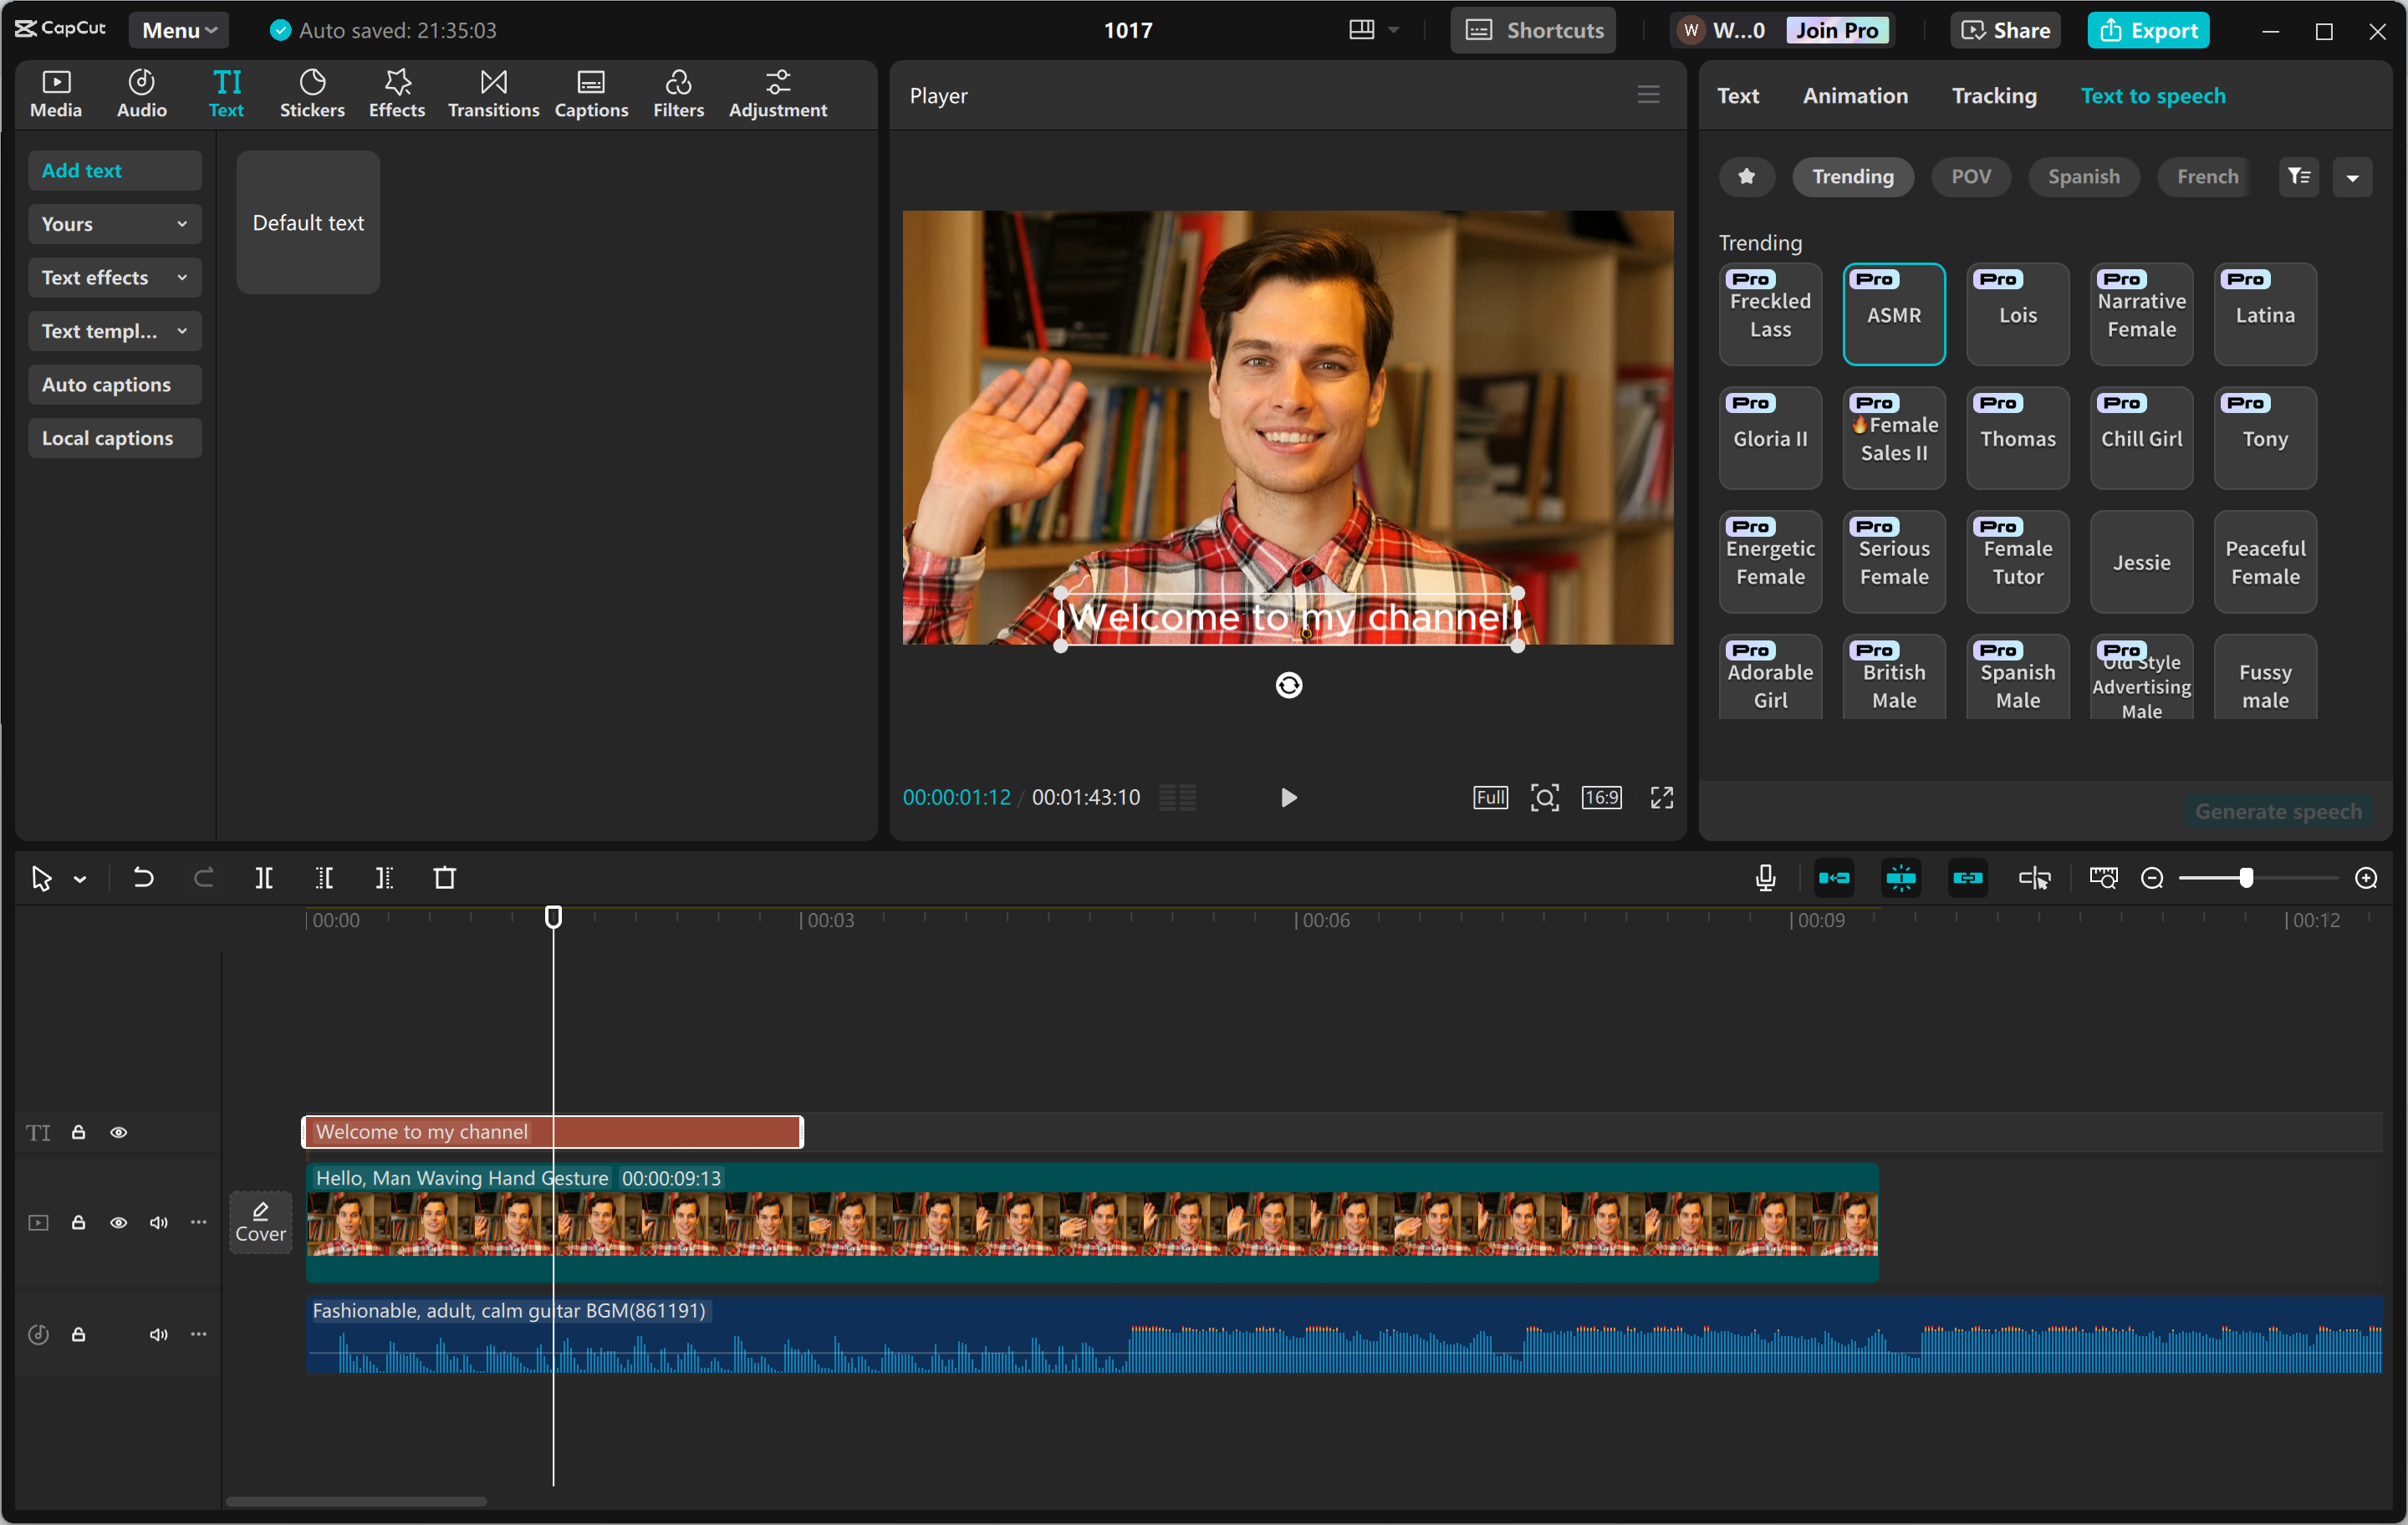Mute the BGM audio track
Viewport: 2408px width, 1525px height.
pos(158,1334)
